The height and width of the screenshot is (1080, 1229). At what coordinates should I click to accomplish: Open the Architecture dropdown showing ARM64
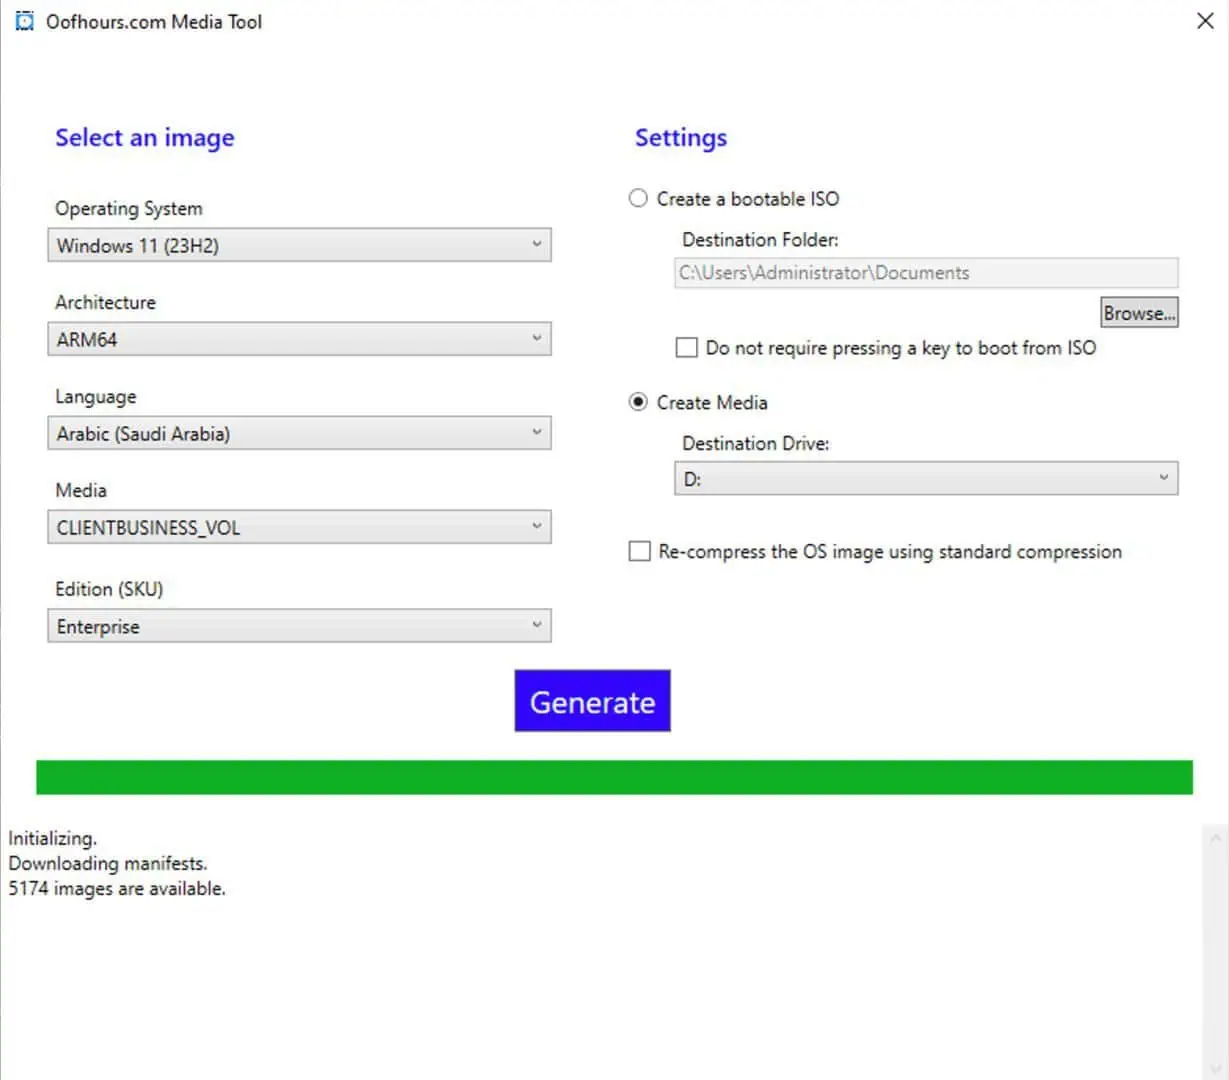[299, 339]
